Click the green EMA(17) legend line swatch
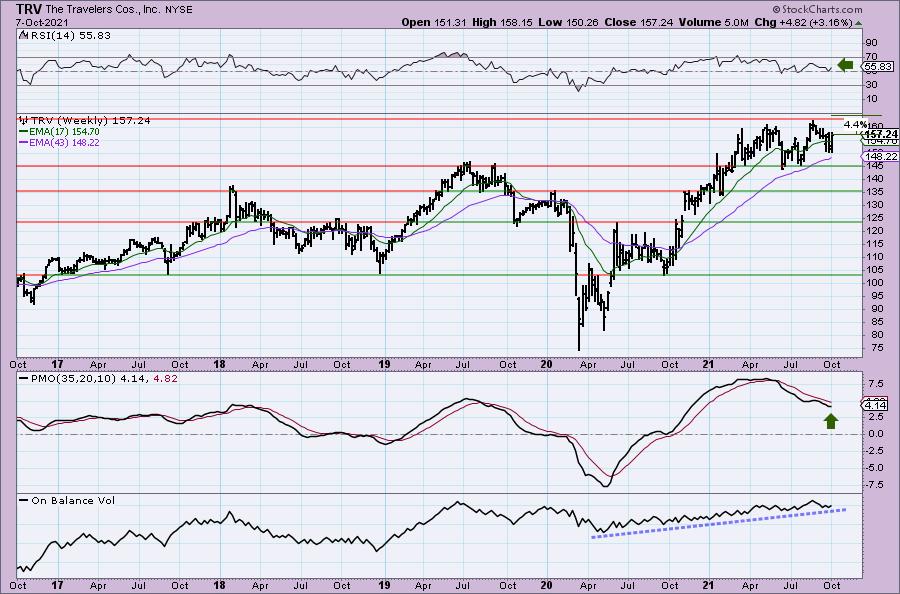This screenshot has height=594, width=900. tap(23, 131)
